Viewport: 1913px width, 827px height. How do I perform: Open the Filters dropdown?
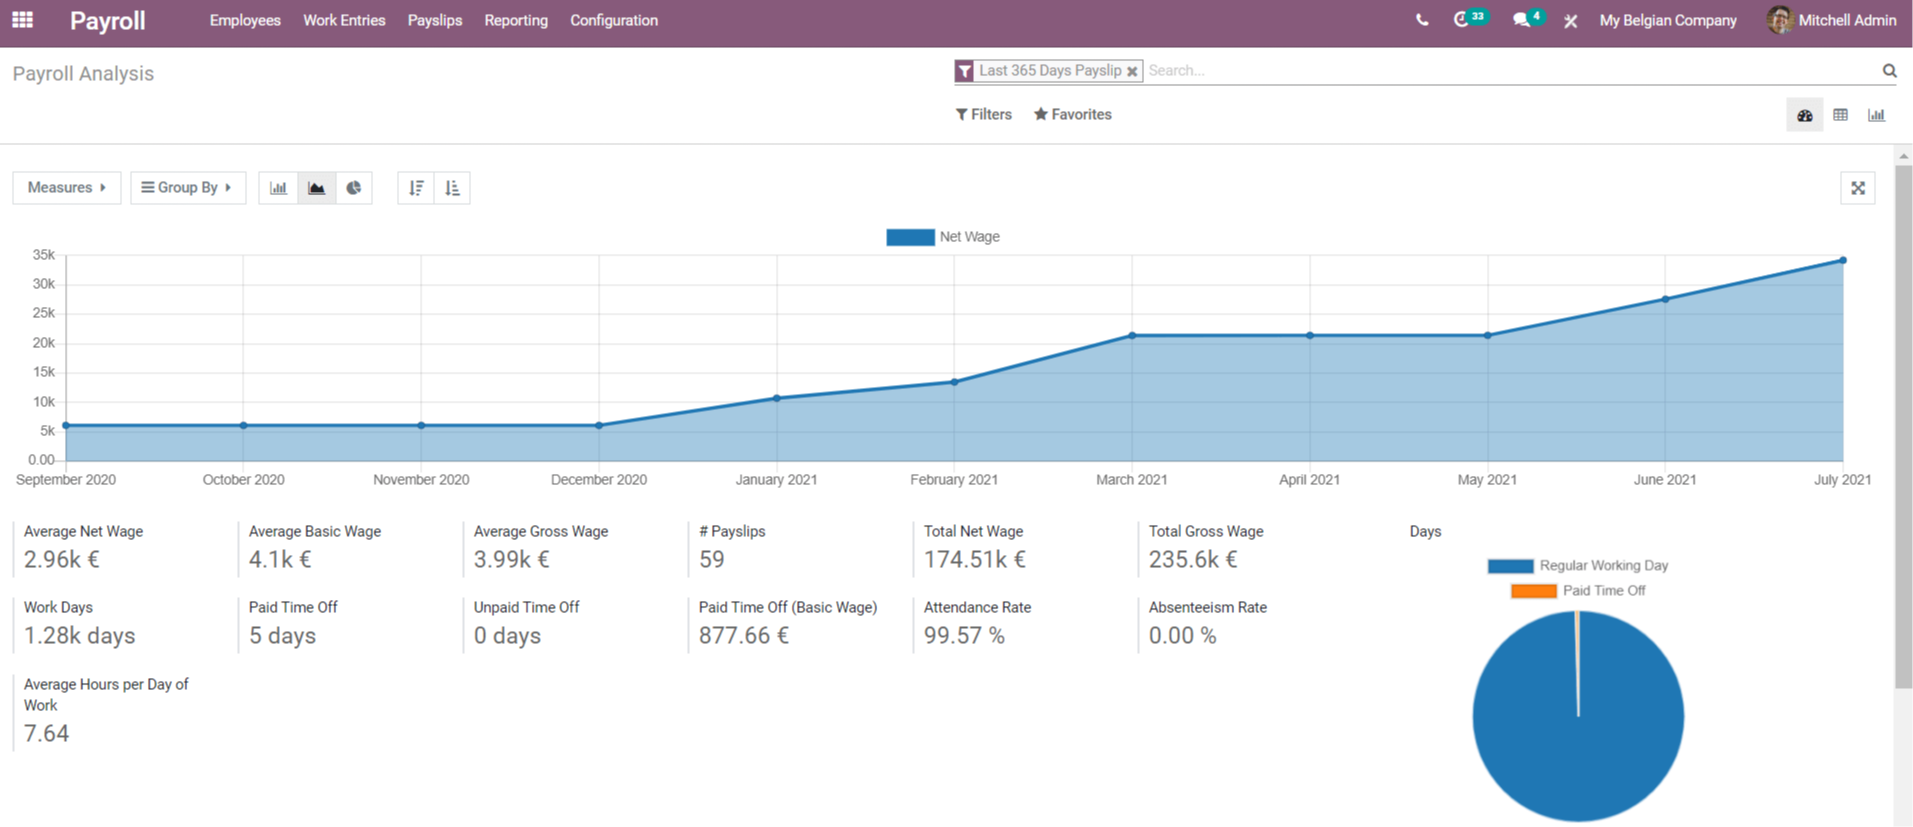click(983, 115)
